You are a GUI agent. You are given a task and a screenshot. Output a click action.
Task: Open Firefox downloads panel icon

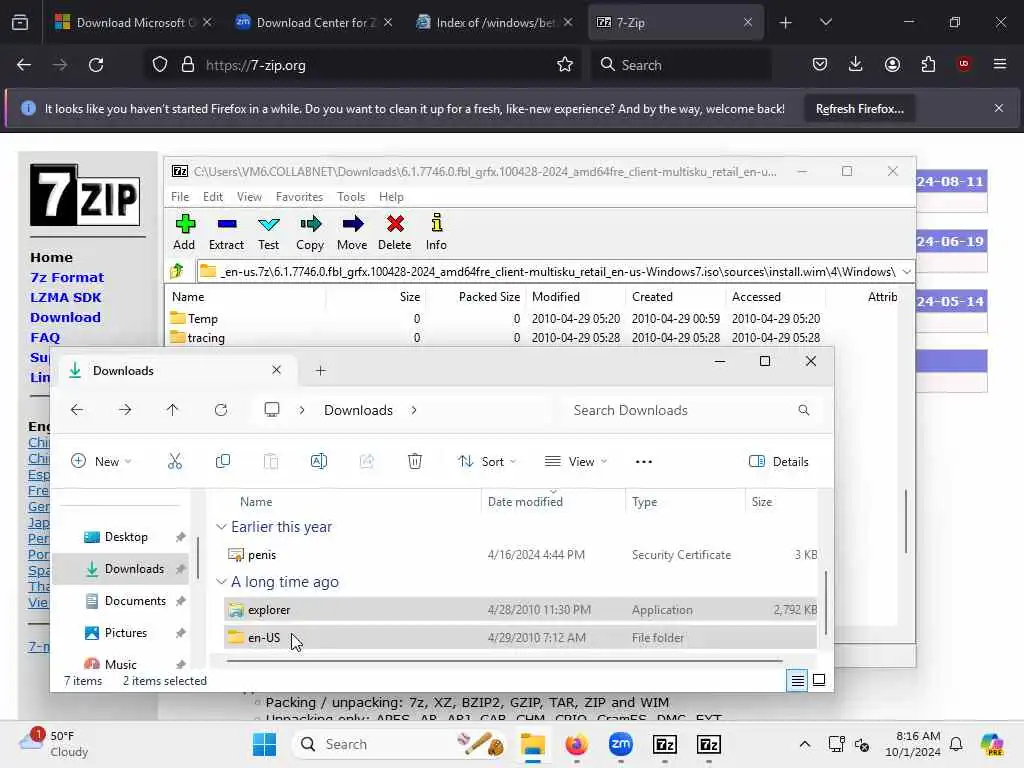[856, 65]
